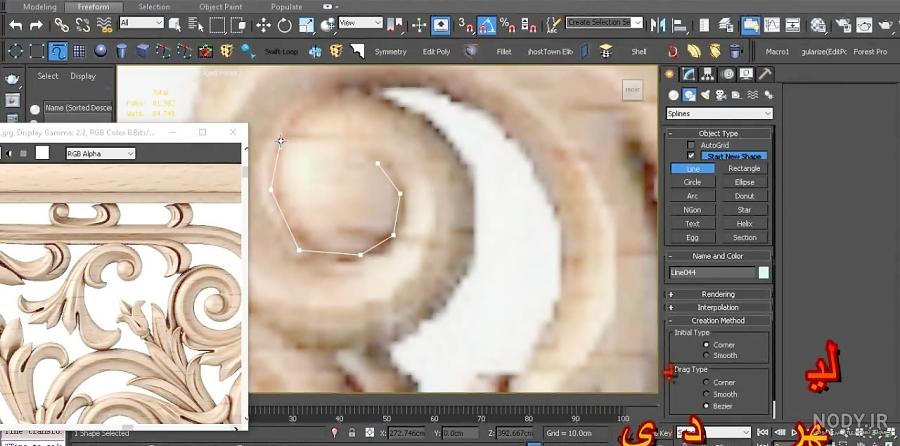900x446 pixels.
Task: Open Create Selection Set dropdown
Action: tap(606, 22)
